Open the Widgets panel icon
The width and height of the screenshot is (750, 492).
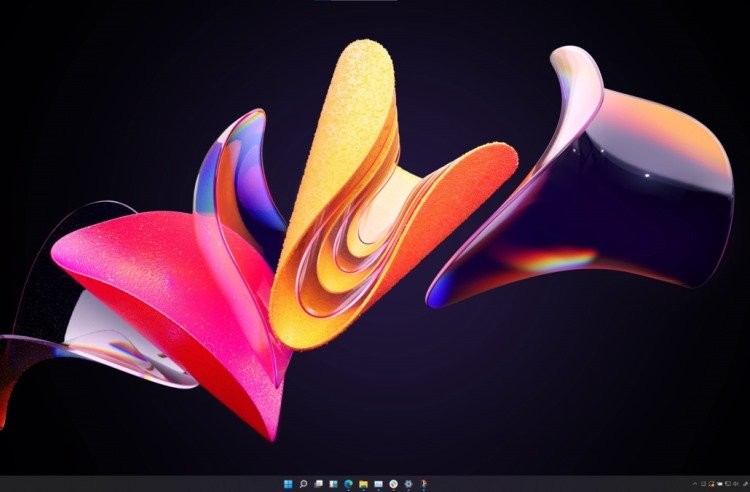pyautogui.click(x=333, y=484)
